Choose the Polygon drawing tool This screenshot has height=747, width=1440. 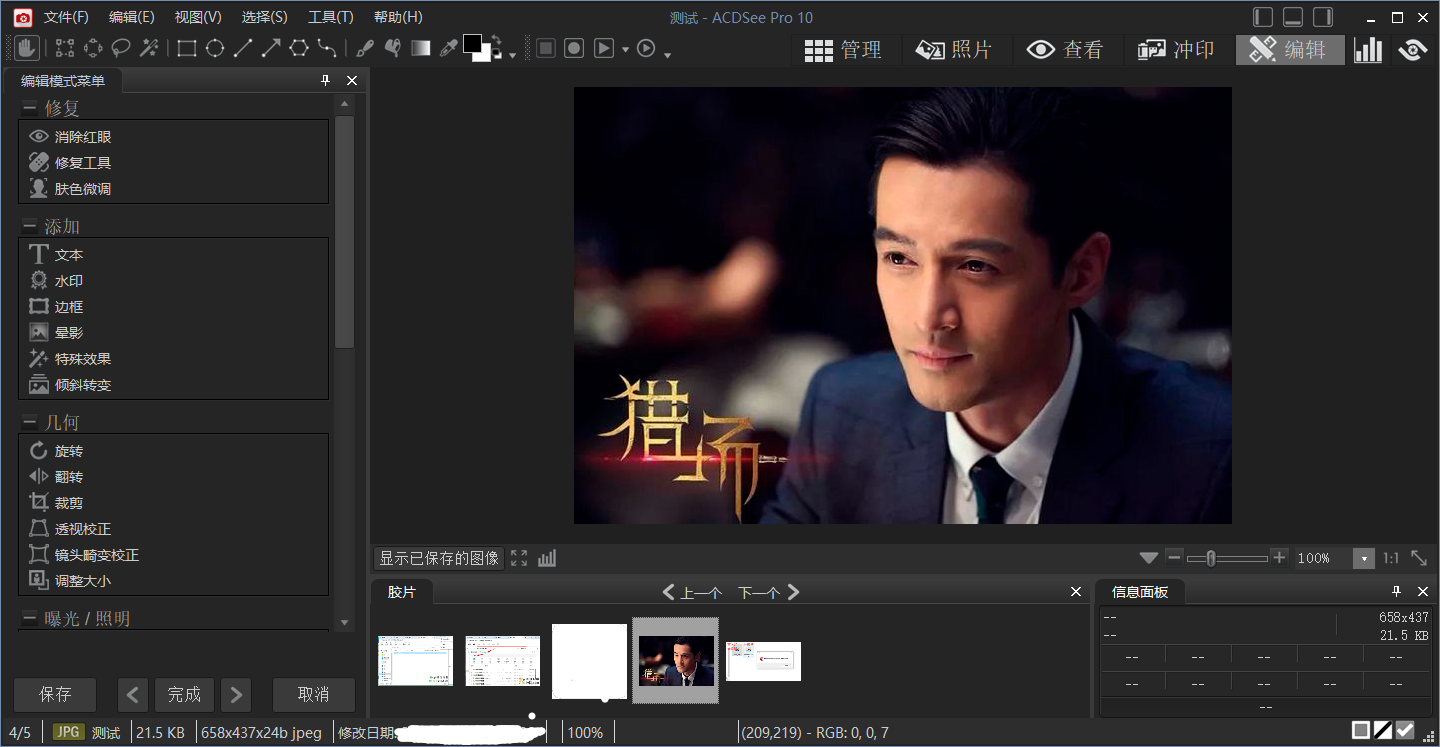coord(299,48)
